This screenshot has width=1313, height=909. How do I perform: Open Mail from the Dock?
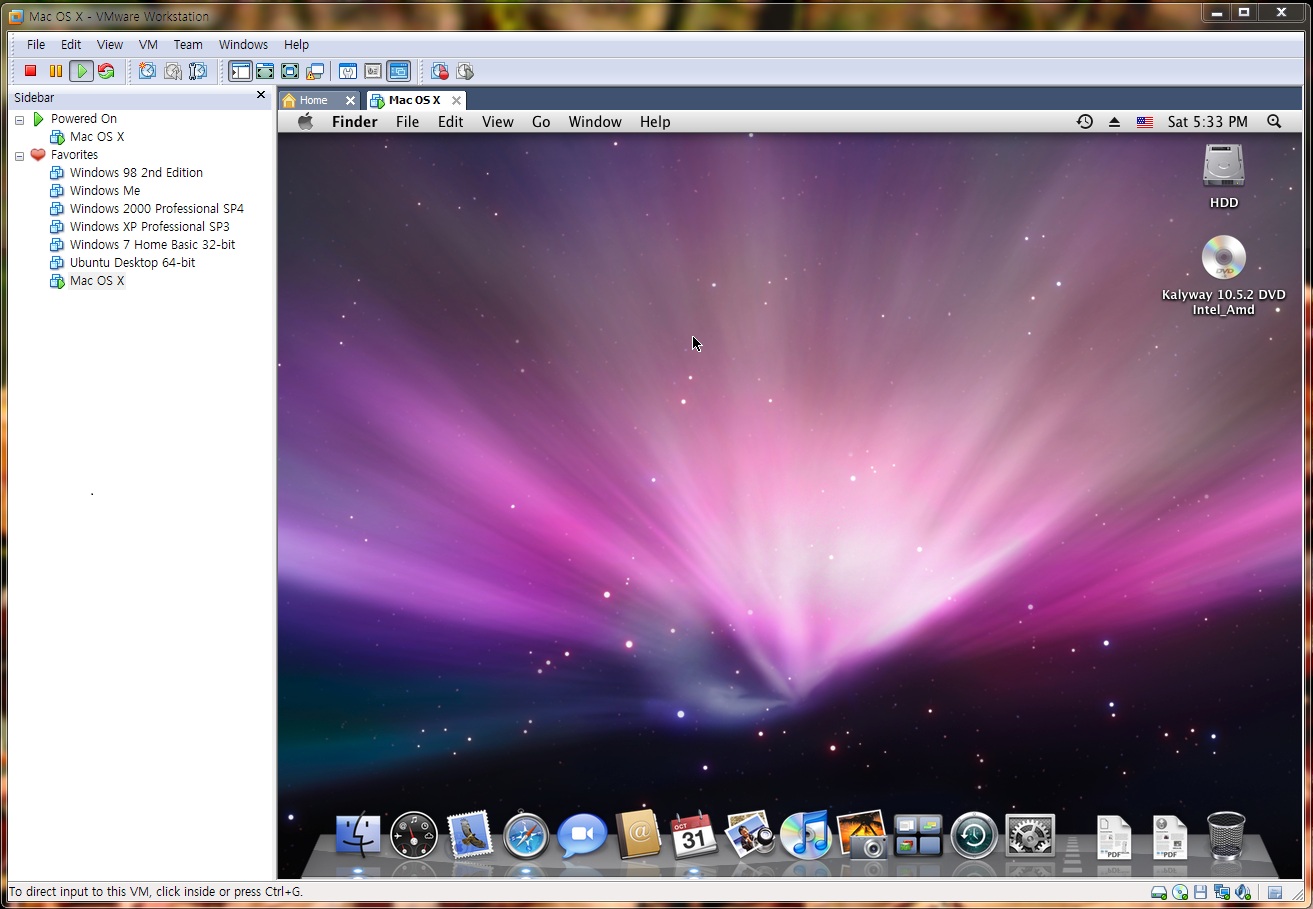pos(470,834)
